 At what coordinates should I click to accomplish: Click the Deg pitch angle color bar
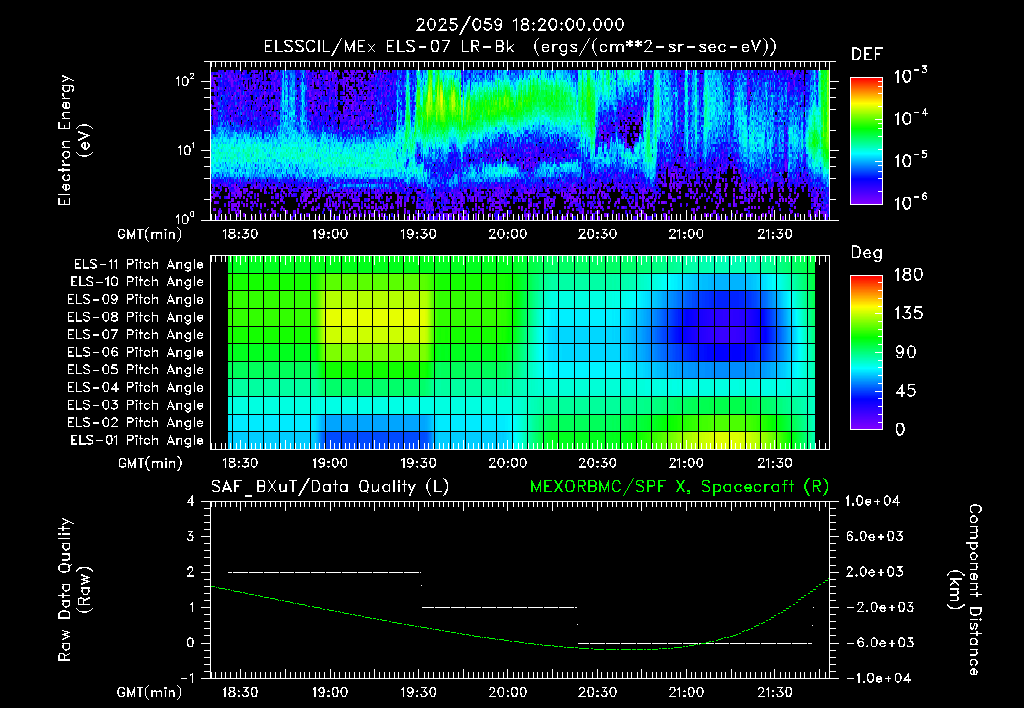866,353
